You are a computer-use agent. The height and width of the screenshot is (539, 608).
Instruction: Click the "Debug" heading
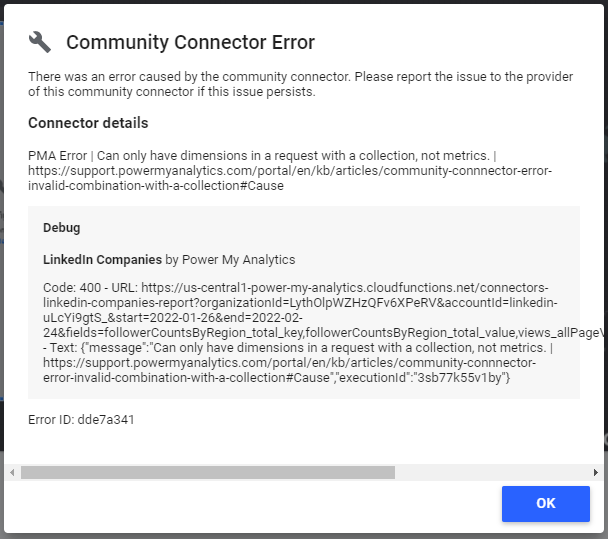(62, 228)
